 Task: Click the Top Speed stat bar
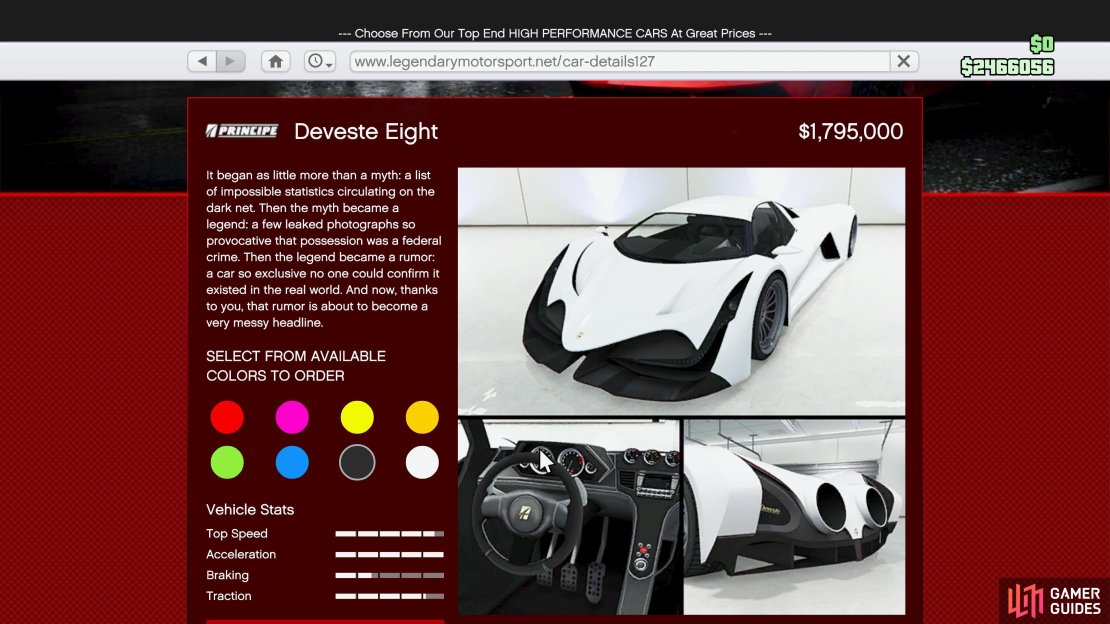point(389,533)
